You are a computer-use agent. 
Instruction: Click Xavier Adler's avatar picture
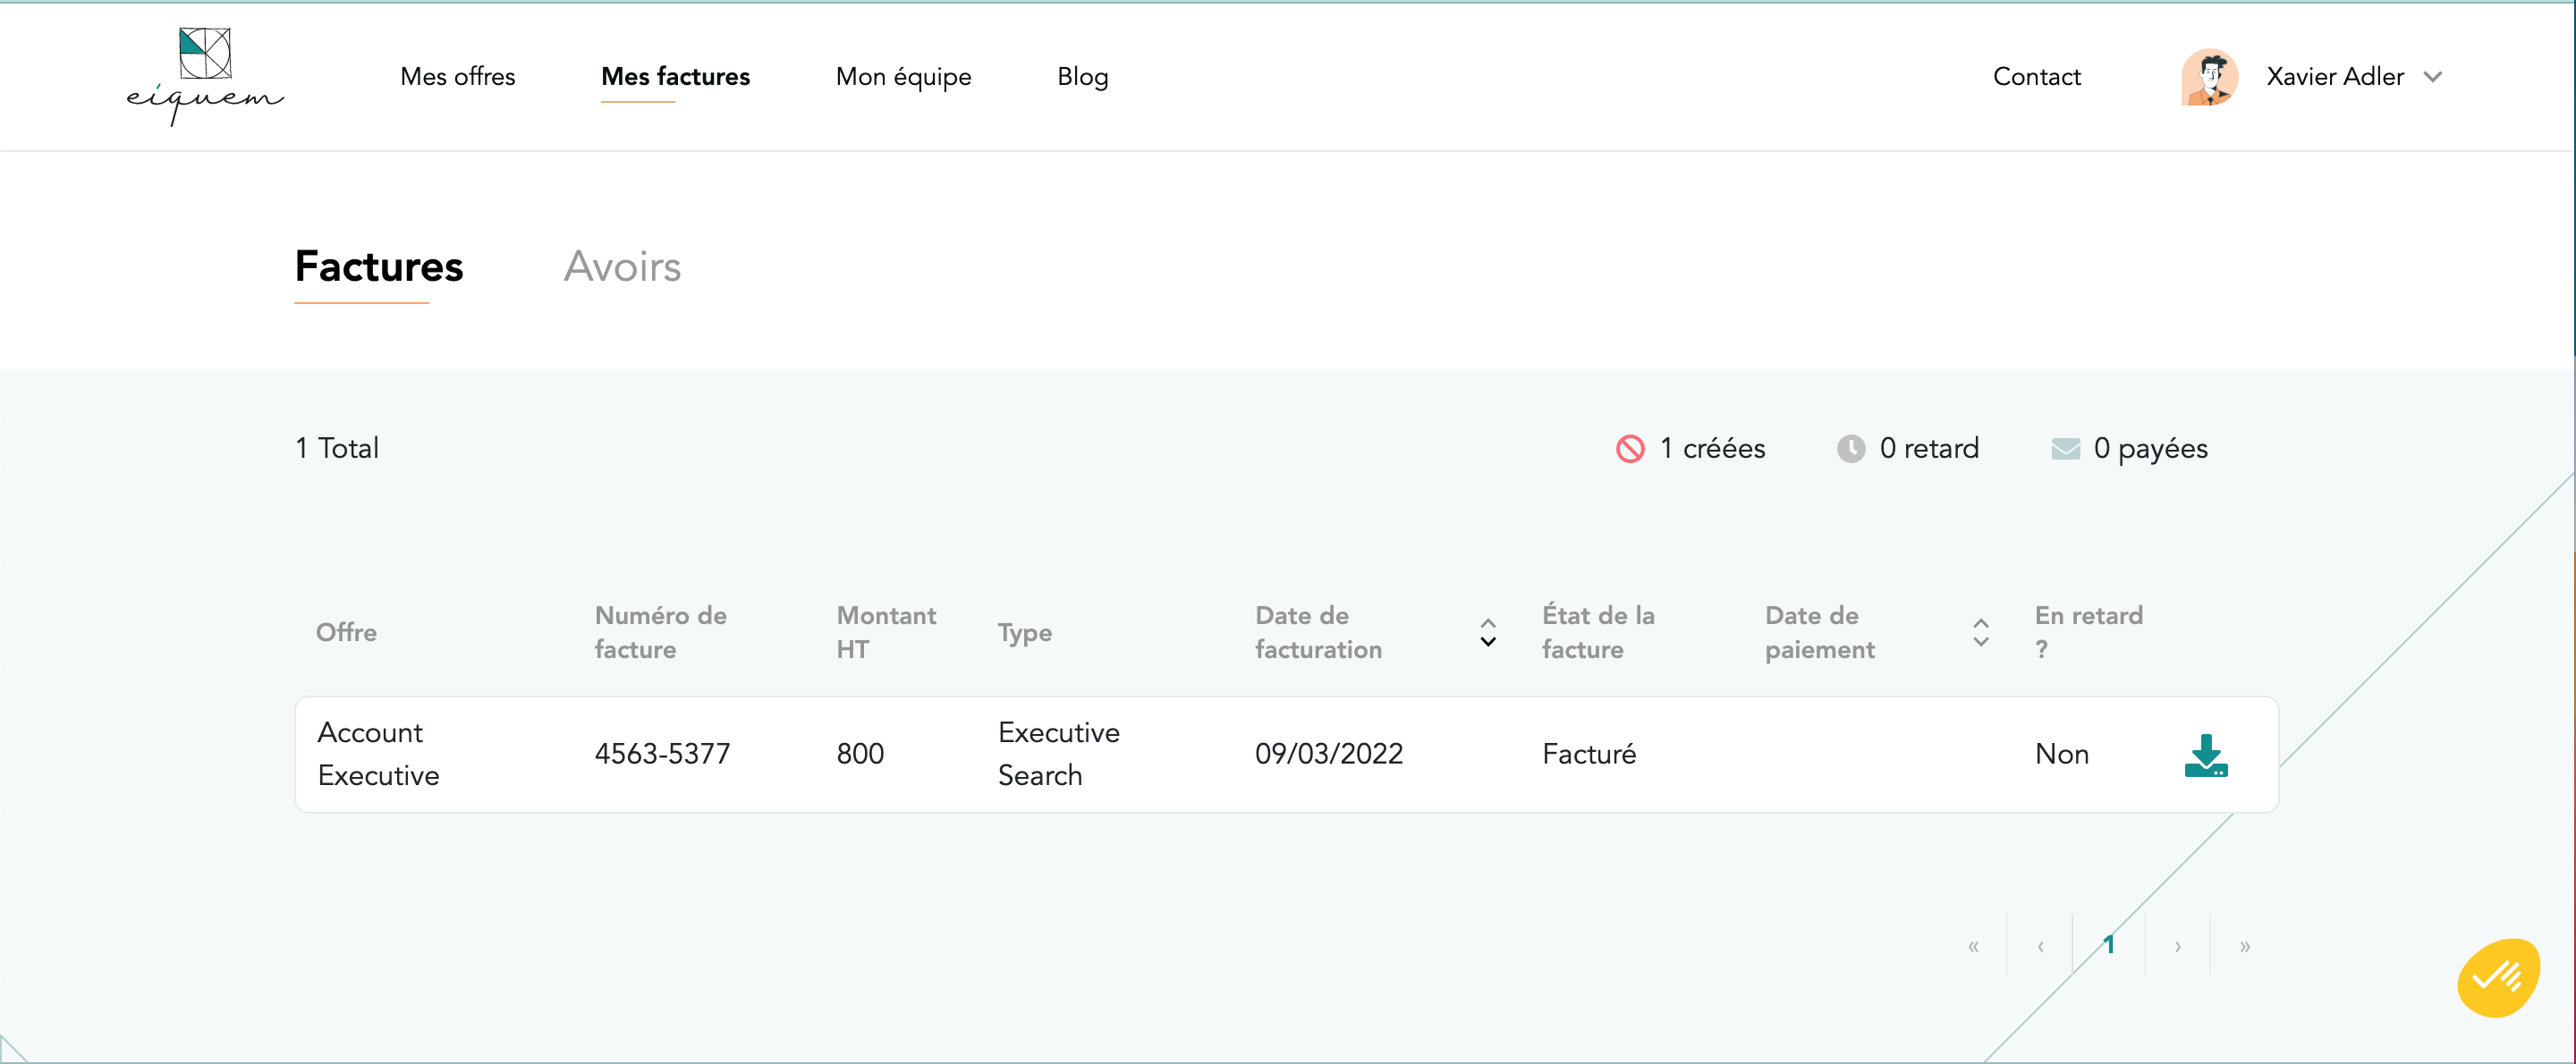2209,77
